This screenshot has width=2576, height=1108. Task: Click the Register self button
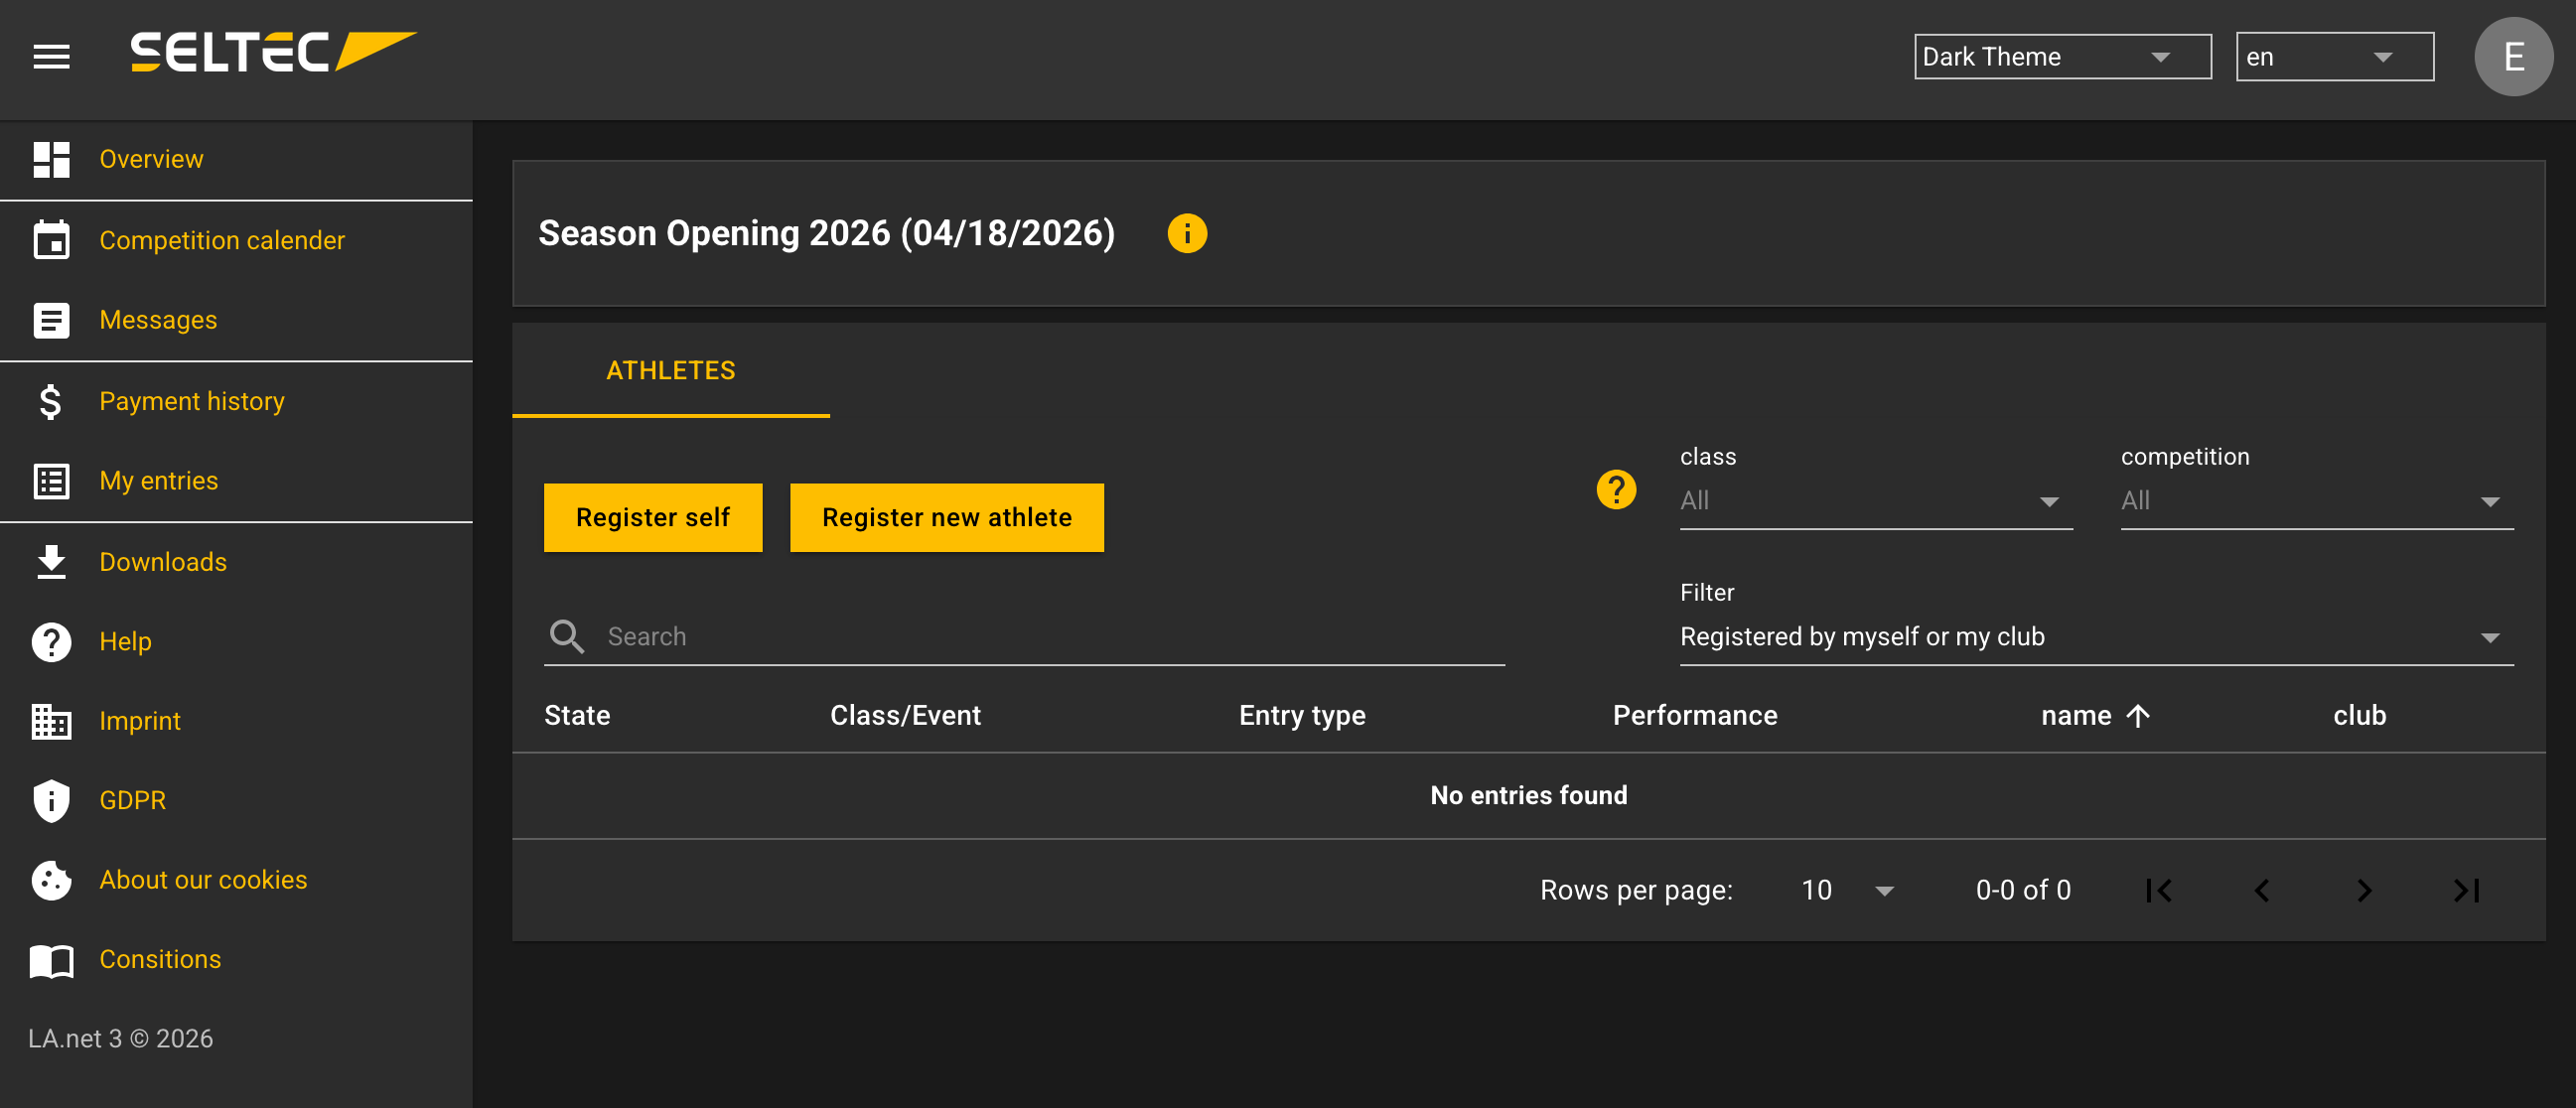point(652,517)
